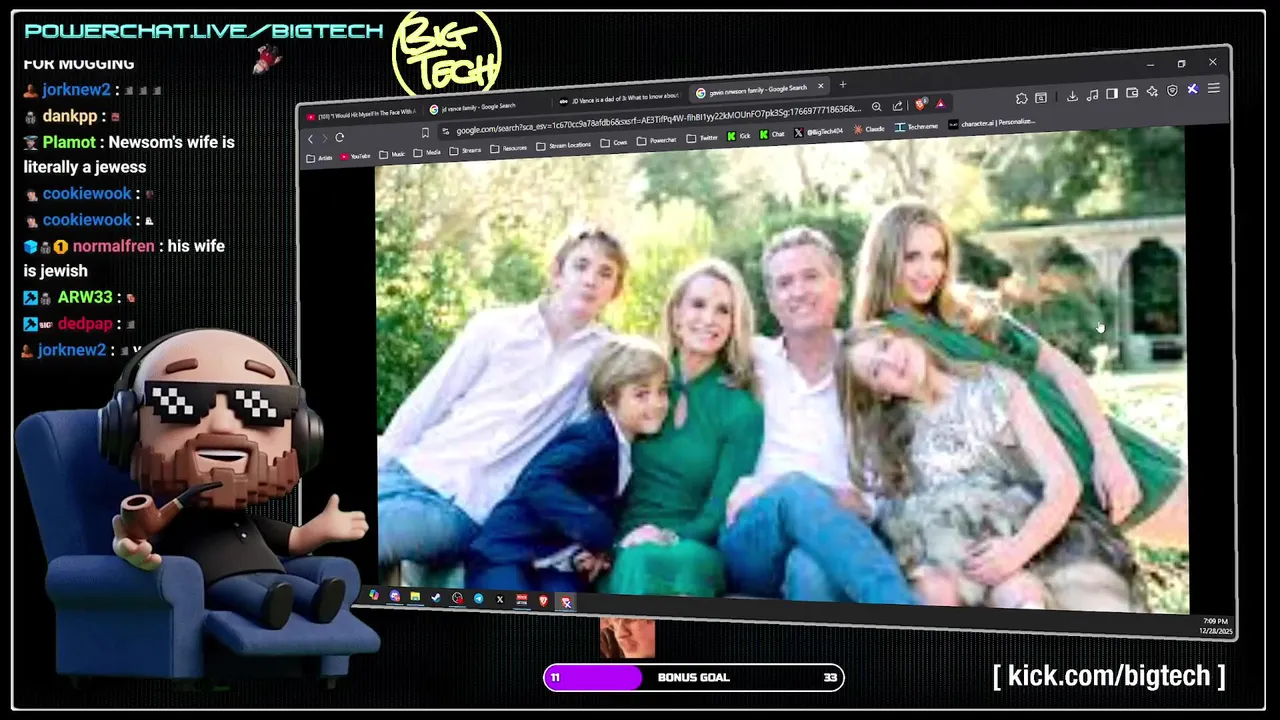Reload the page with the refresh icon
The height and width of the screenshot is (720, 1280).
[x=339, y=137]
